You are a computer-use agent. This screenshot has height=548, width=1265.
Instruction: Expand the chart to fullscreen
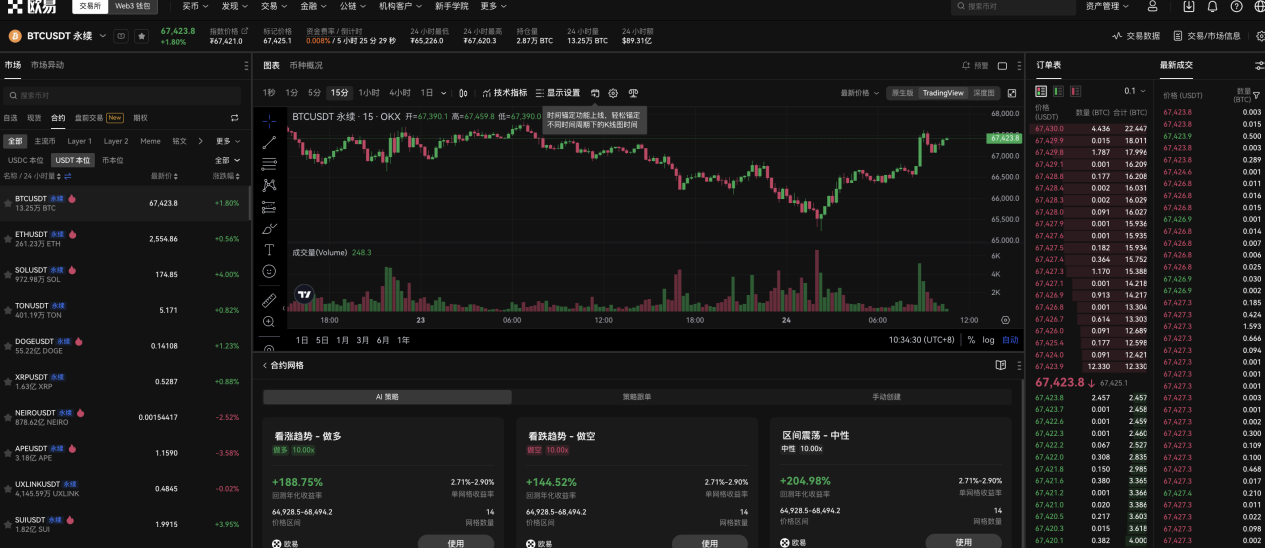1011,93
